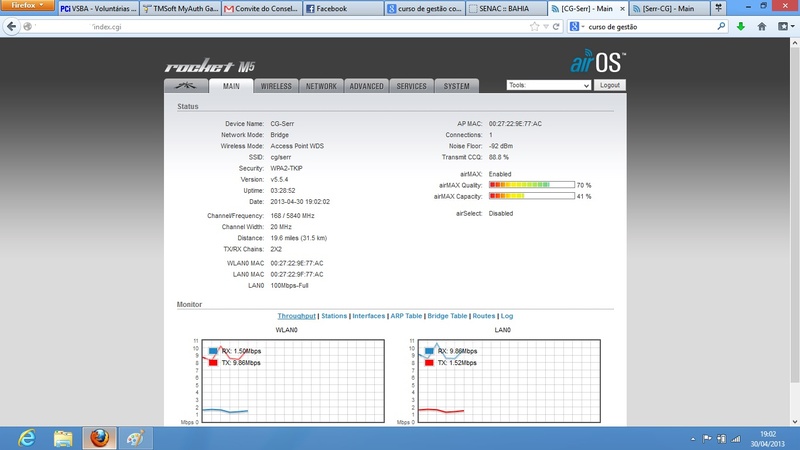The height and width of the screenshot is (450, 800).
Task: Click the search magnifier icon
Action: point(721,26)
